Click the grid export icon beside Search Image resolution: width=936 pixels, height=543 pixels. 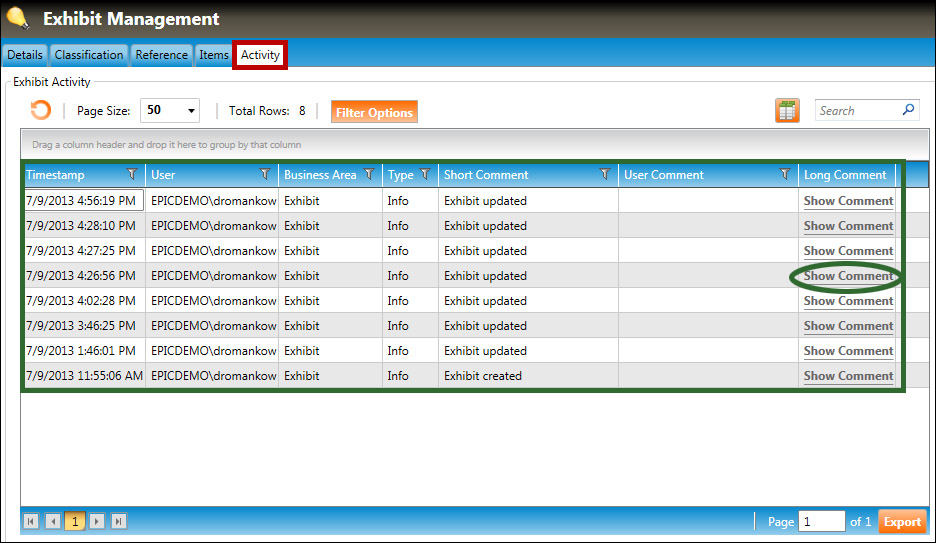(787, 111)
